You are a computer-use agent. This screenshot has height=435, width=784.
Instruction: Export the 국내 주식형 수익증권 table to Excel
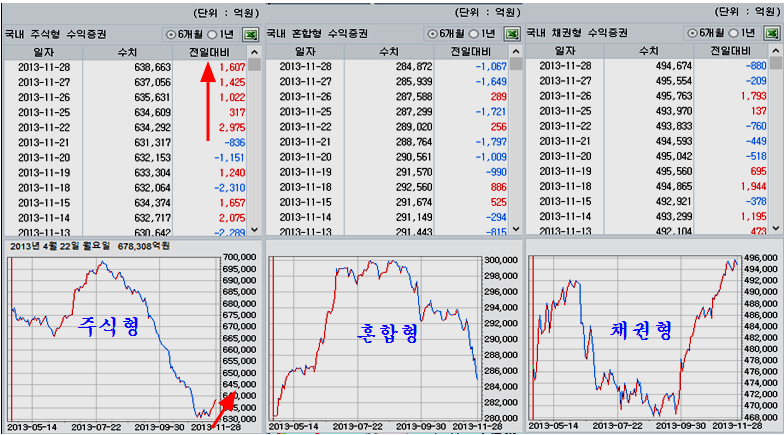point(250,33)
